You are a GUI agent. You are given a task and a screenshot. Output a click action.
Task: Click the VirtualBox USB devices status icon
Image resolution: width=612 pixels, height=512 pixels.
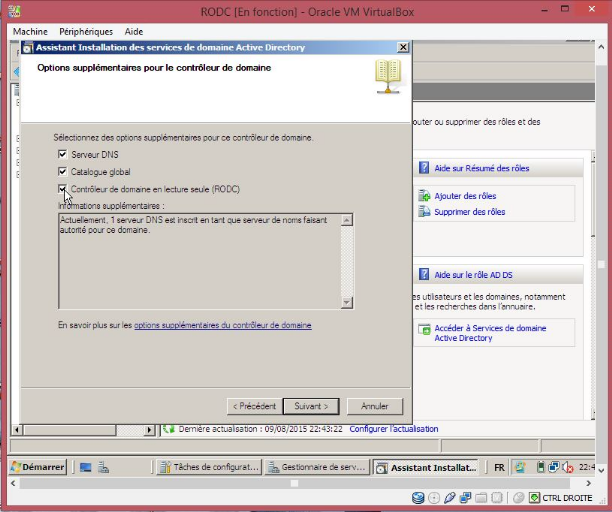450,498
